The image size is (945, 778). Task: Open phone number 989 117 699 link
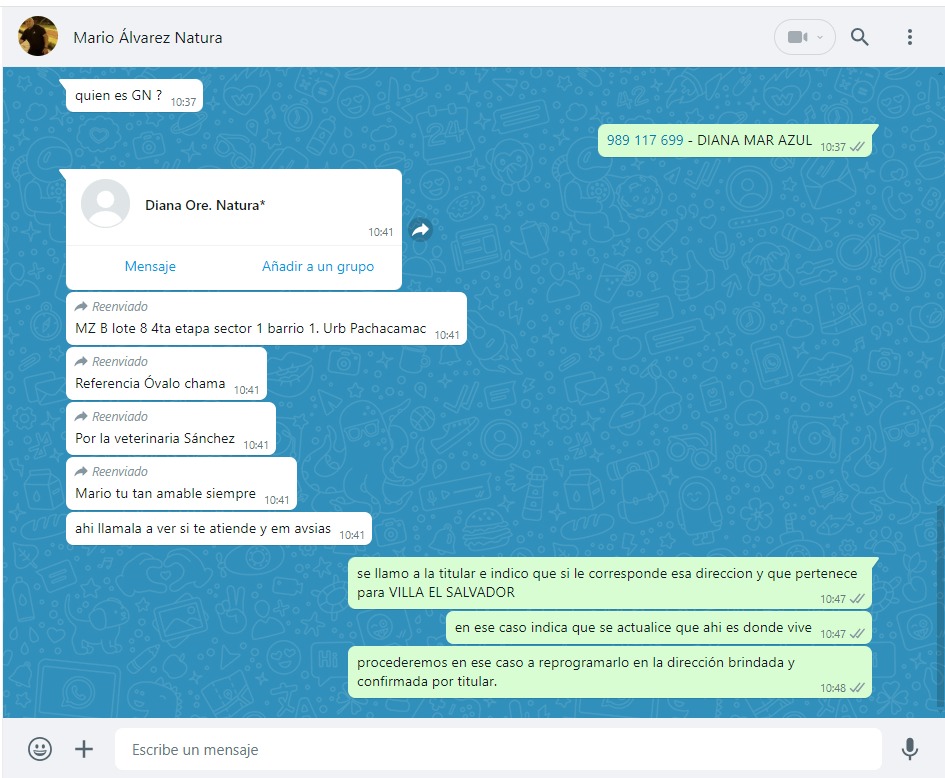pyautogui.click(x=645, y=140)
